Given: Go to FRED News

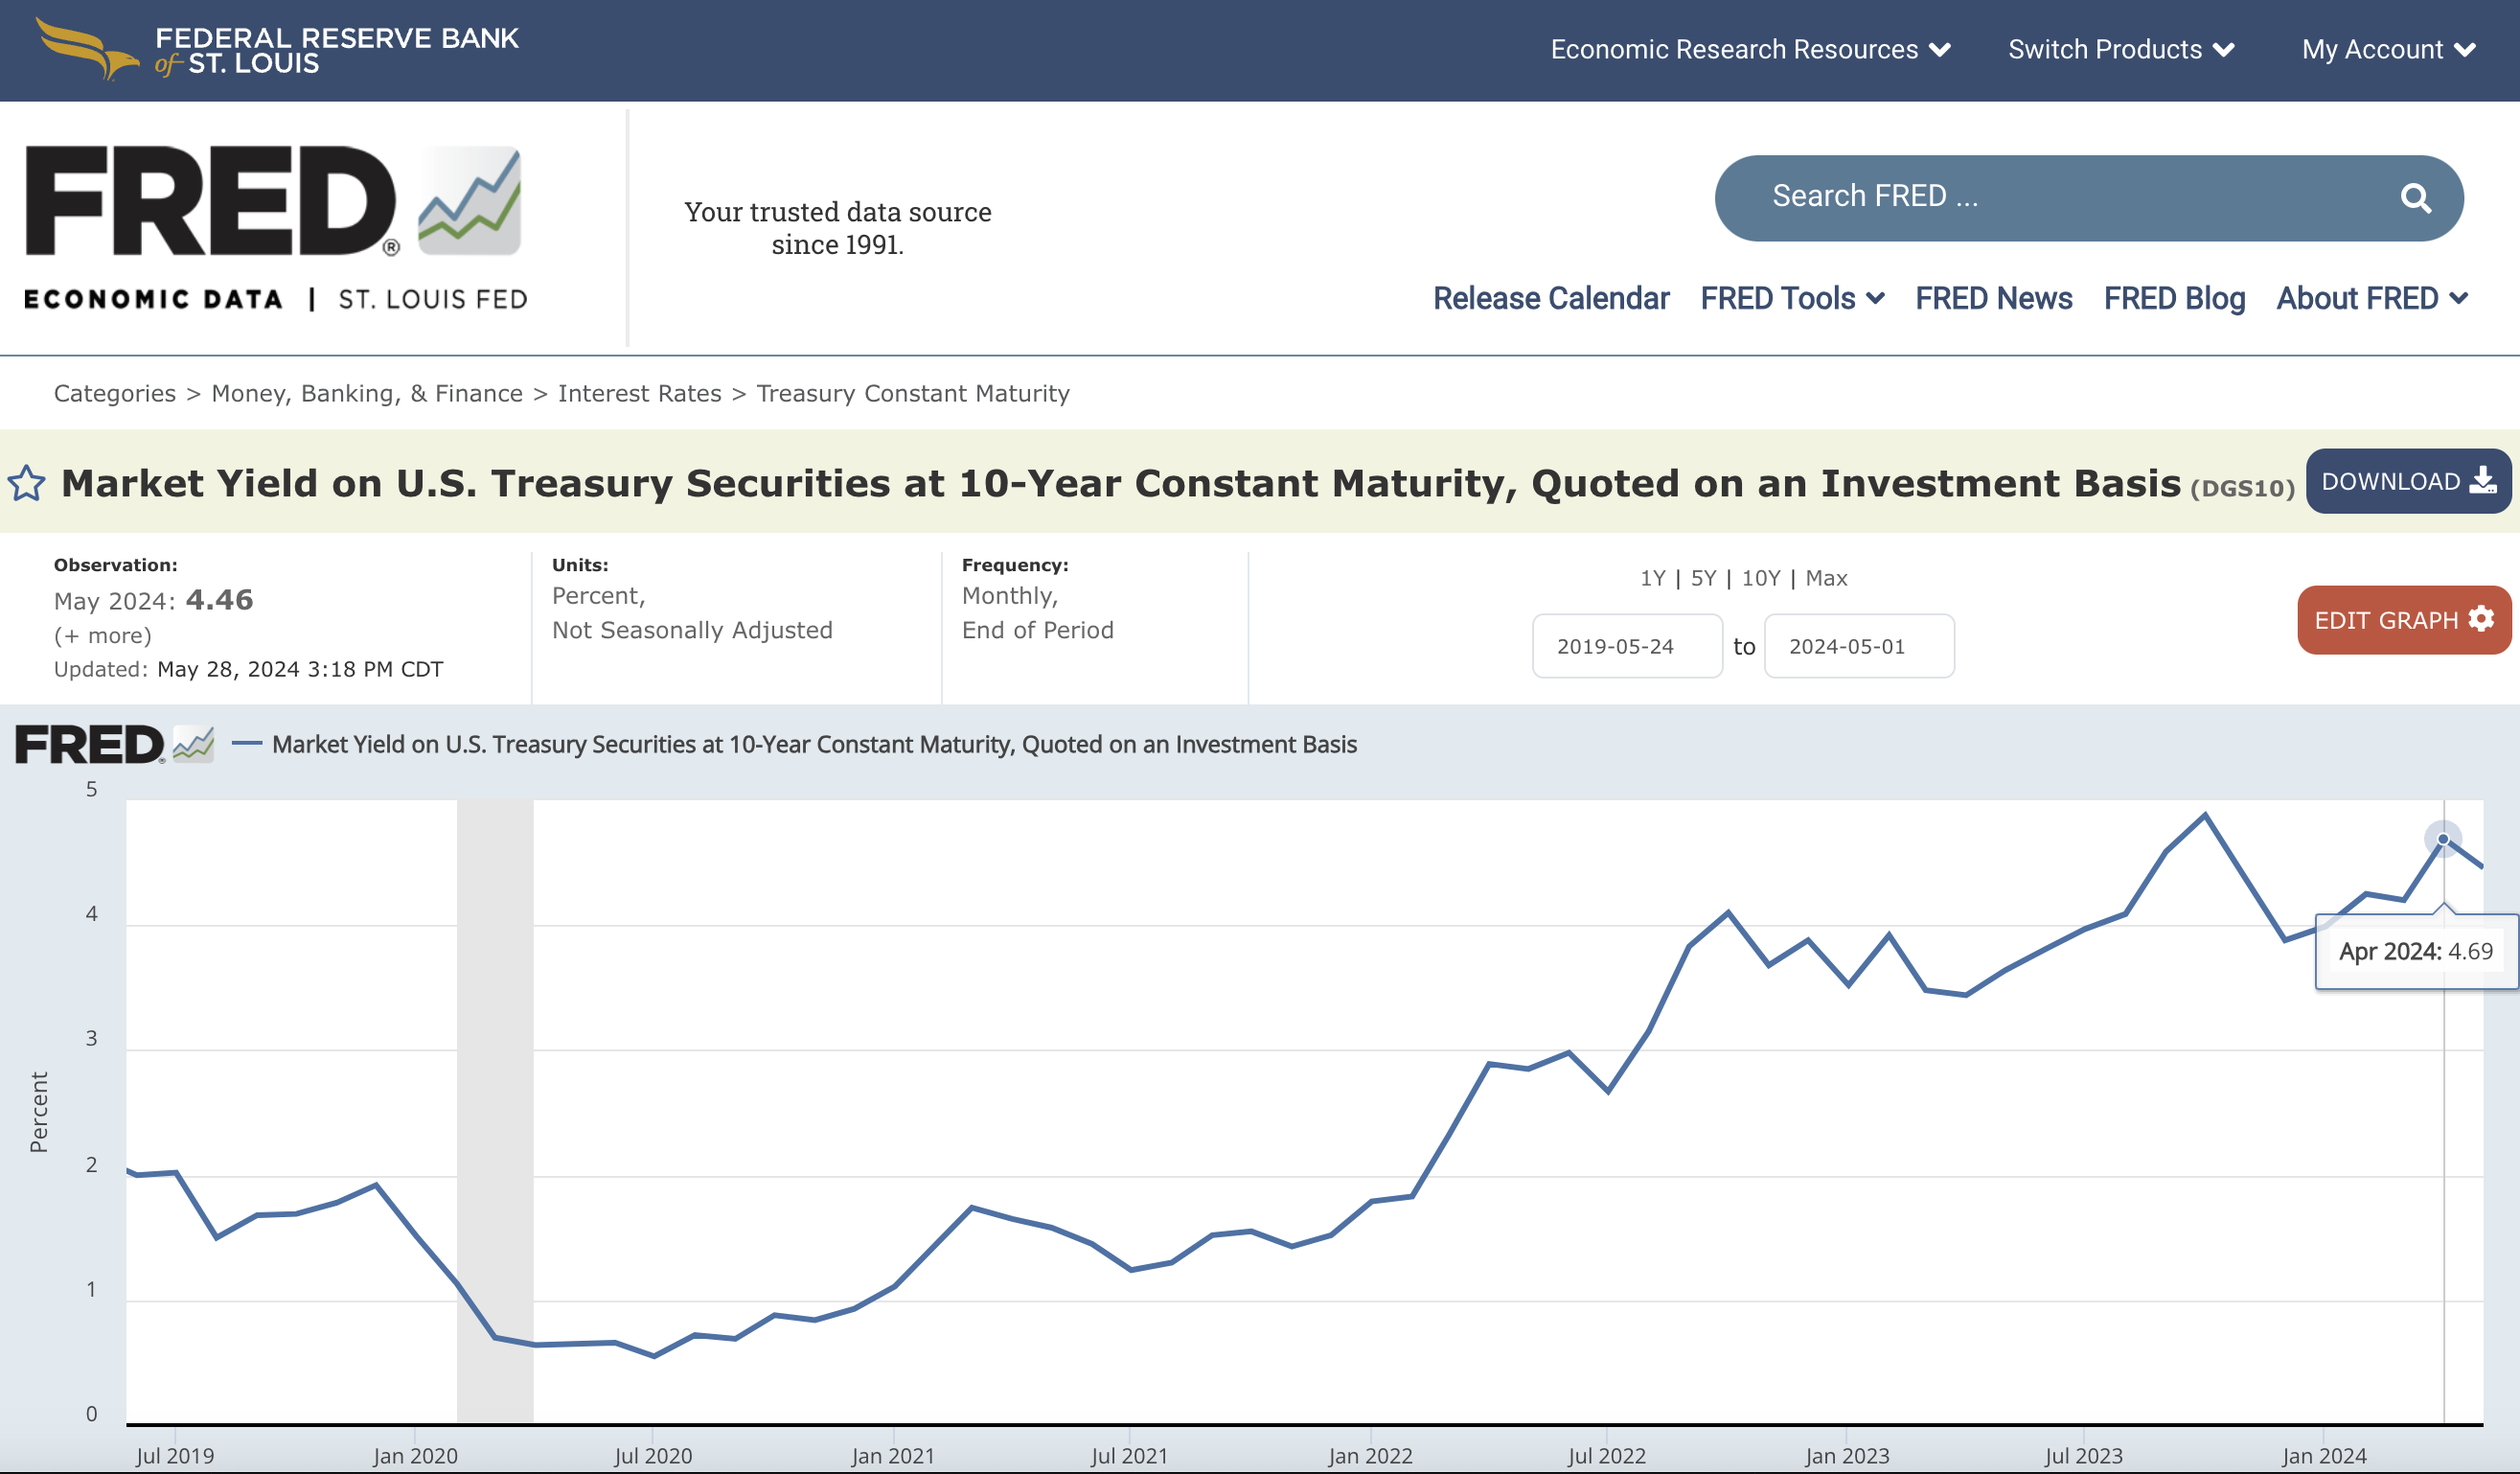Looking at the screenshot, I should coord(1993,298).
